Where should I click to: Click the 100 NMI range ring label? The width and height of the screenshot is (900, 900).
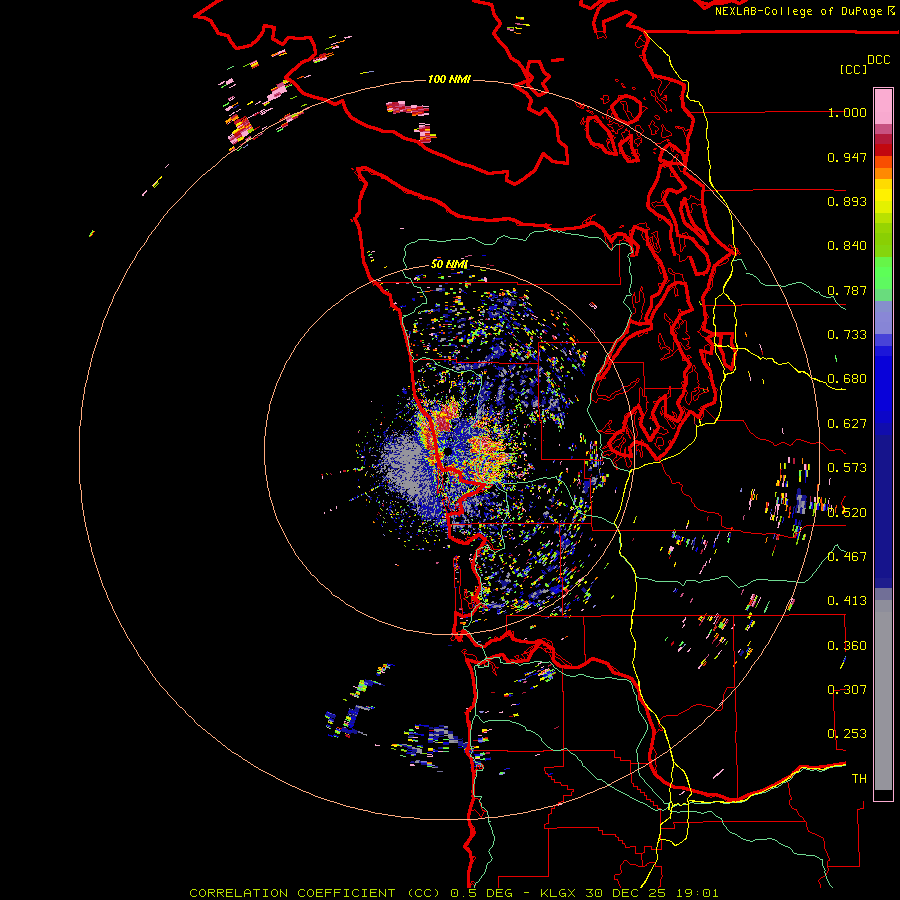point(449,79)
